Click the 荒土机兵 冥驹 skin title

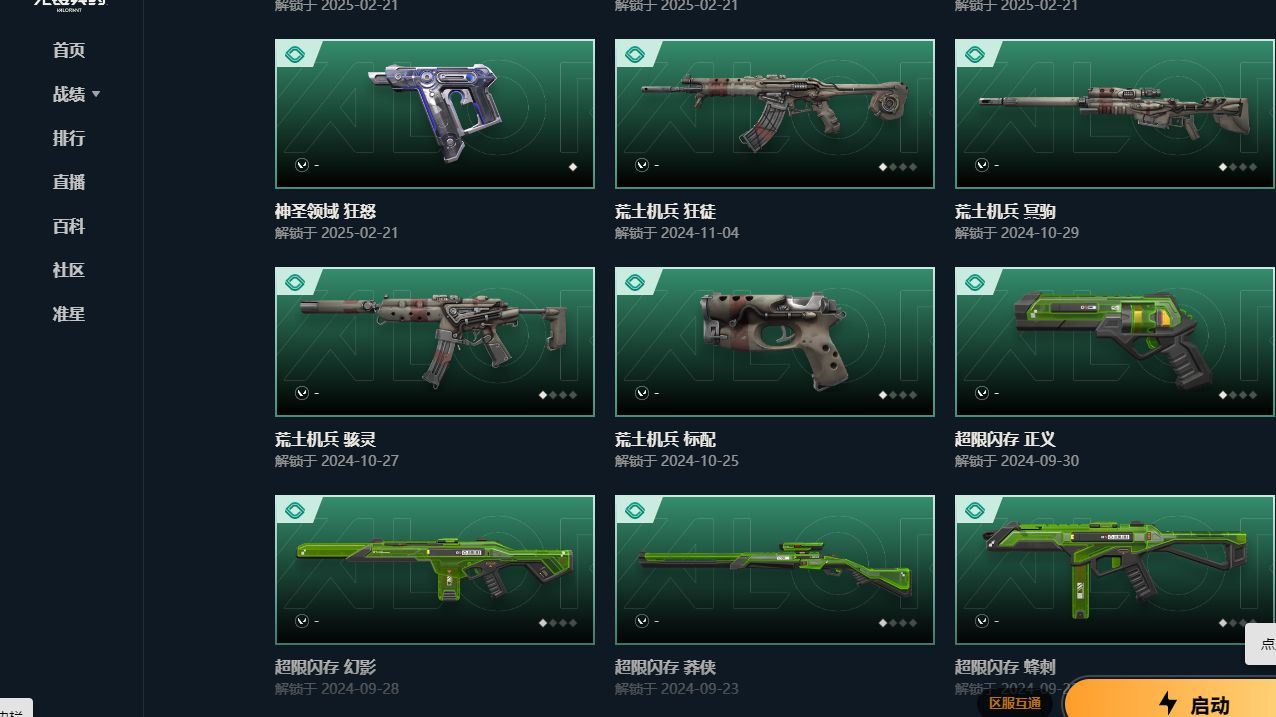point(1005,211)
